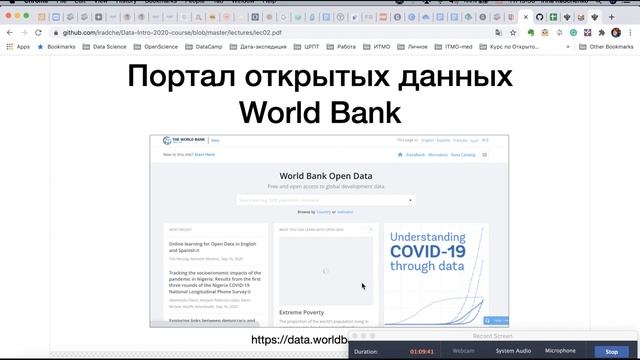Expand the bookmarks bar overflow chevron
The image size is (640, 360).
(x=568, y=47)
